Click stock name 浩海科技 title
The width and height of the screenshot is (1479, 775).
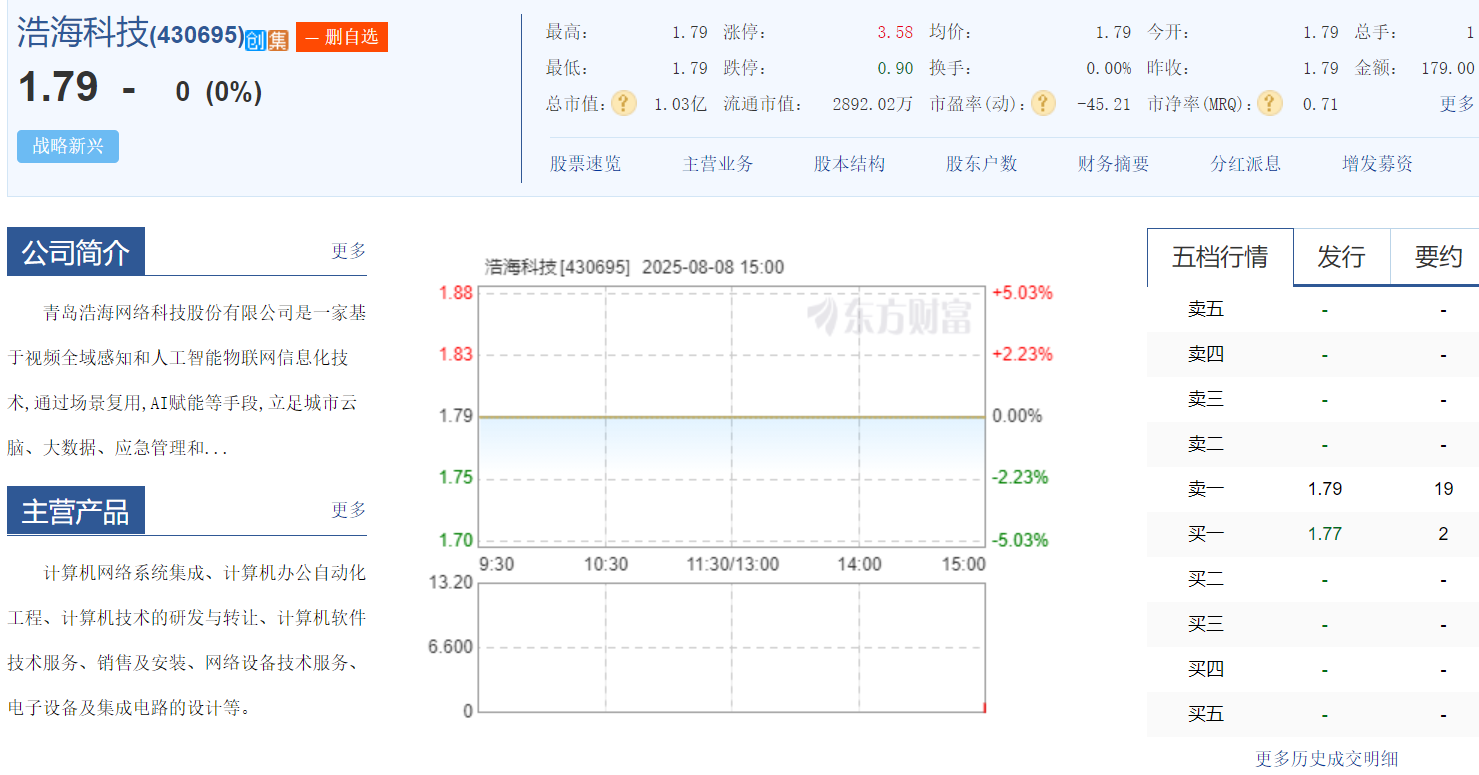[x=83, y=33]
